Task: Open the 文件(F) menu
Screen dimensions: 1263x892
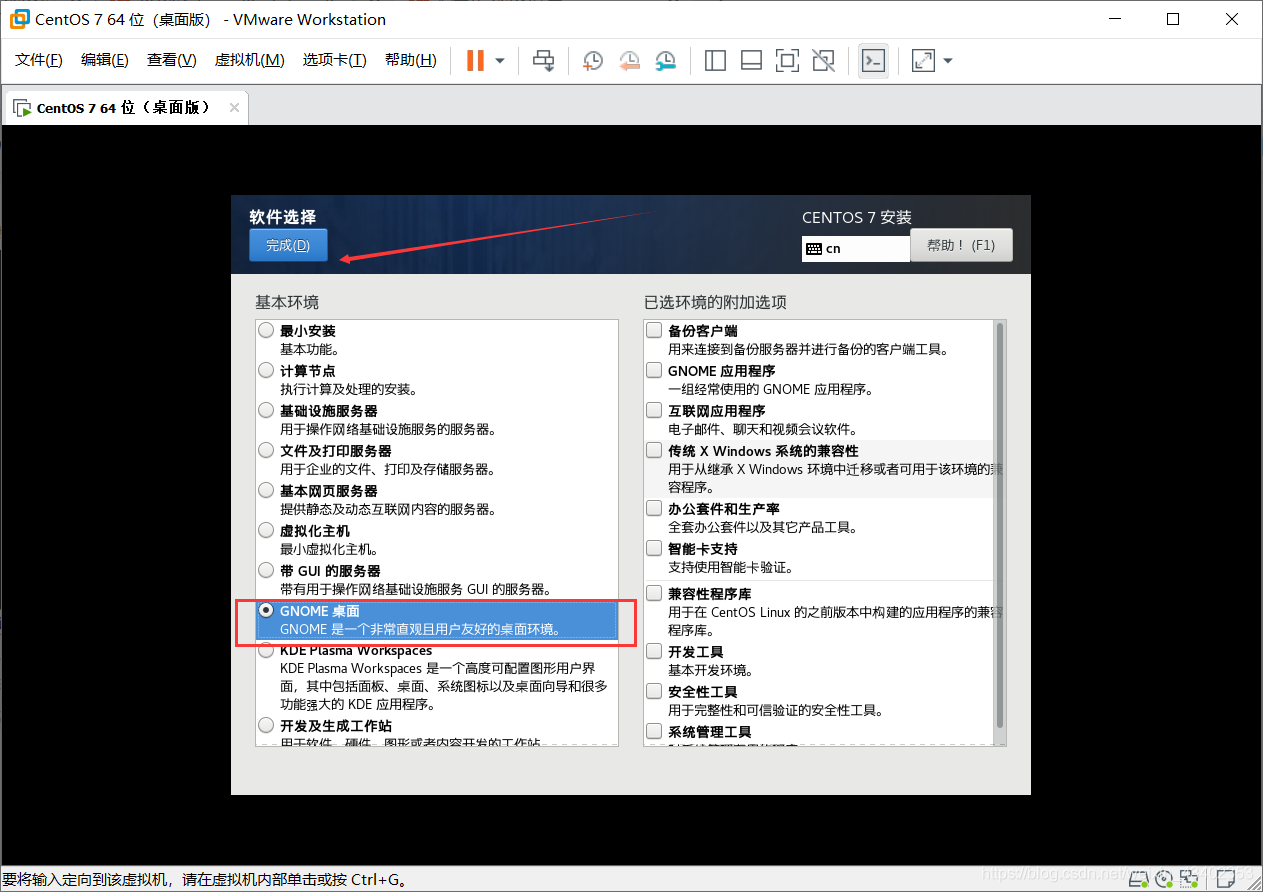Action: point(39,61)
